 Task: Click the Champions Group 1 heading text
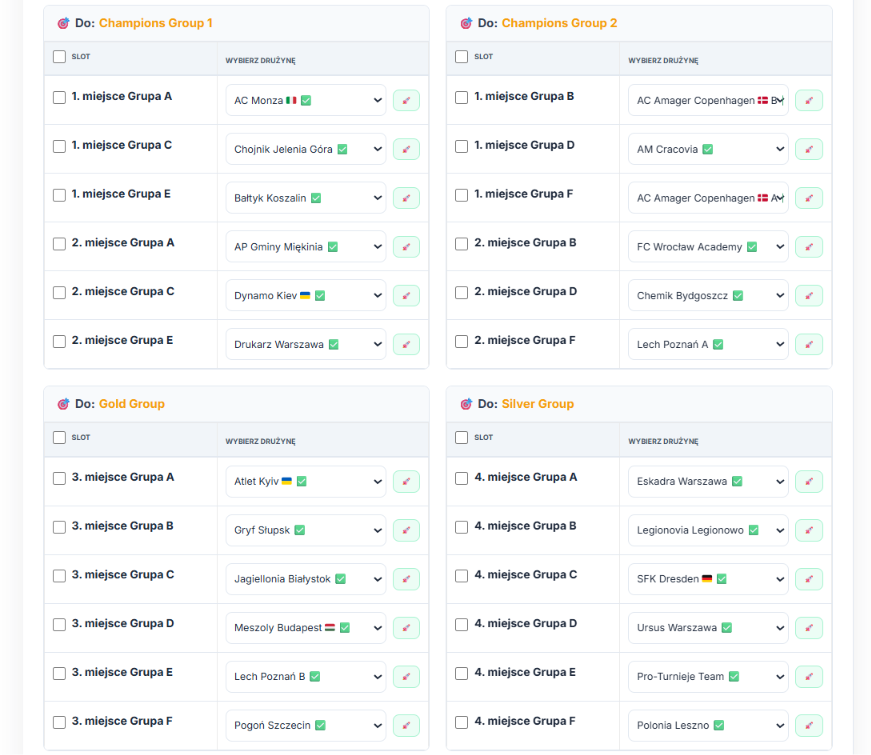[156, 23]
